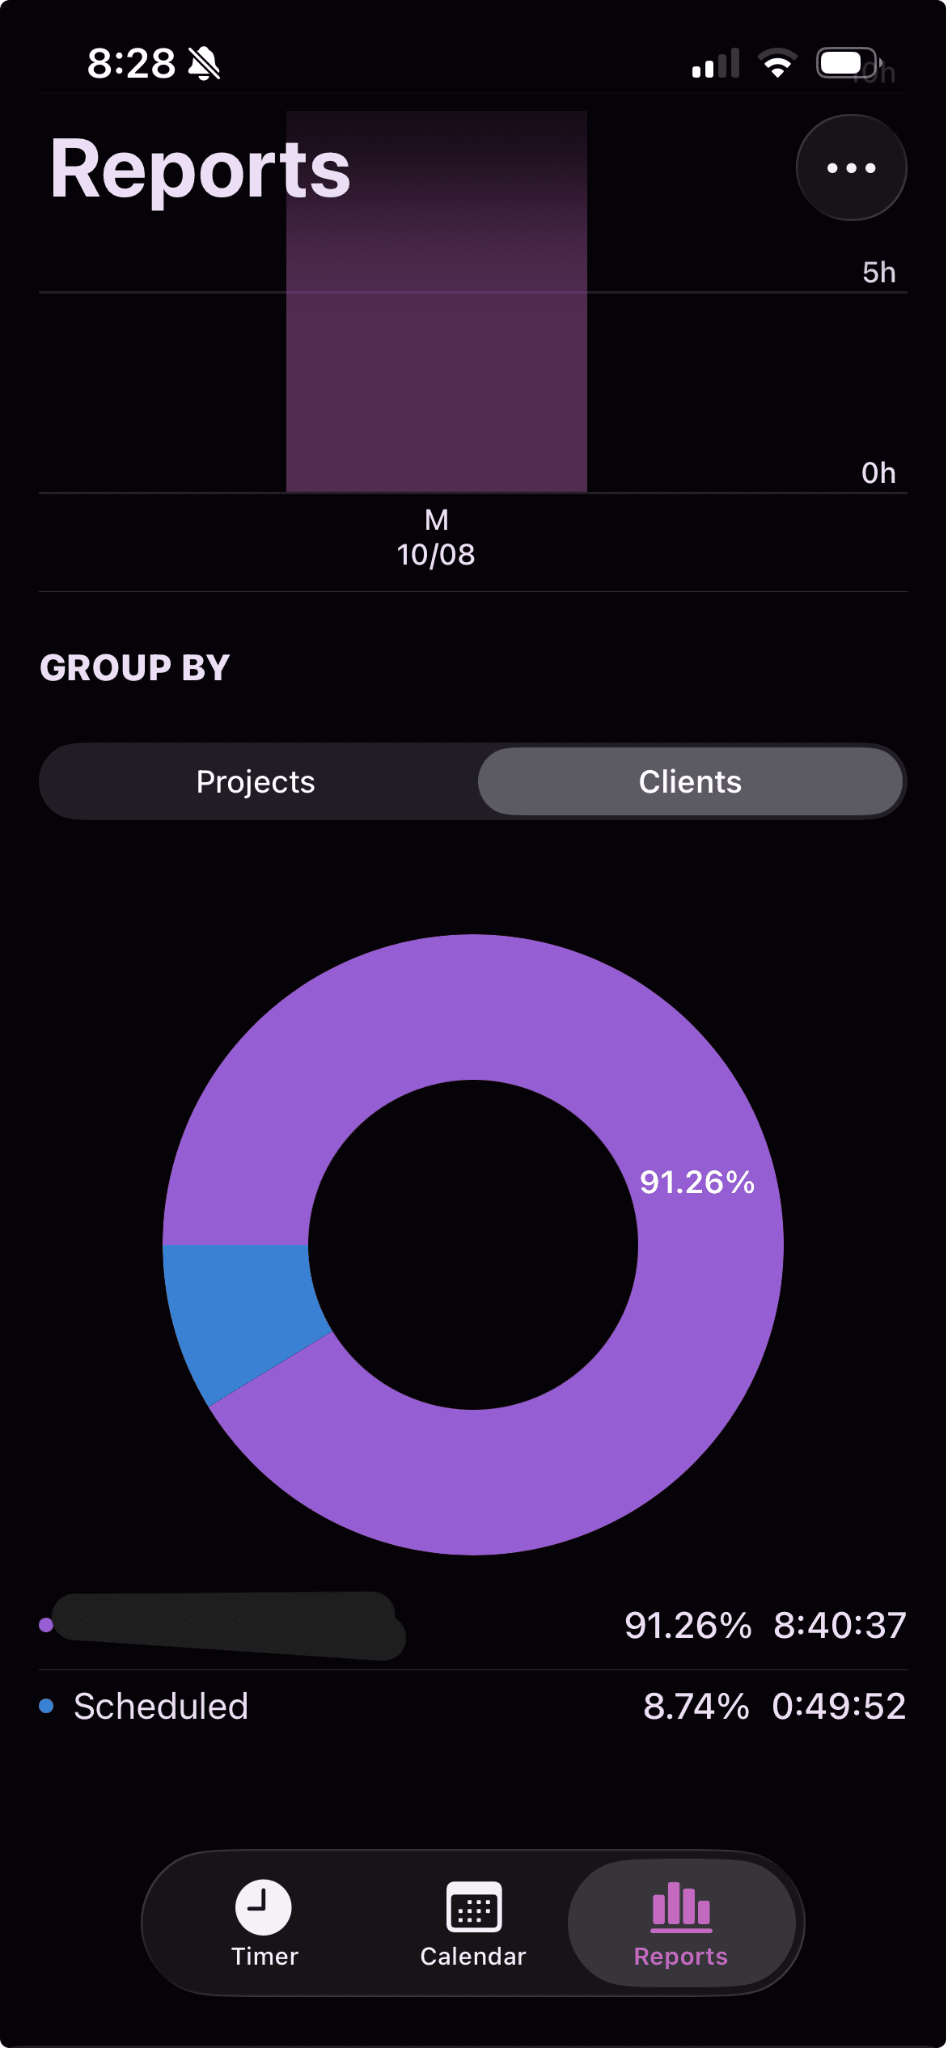Tap the 8:40:37 duration value
Viewport: 946px width, 2048px height.
tap(840, 1625)
